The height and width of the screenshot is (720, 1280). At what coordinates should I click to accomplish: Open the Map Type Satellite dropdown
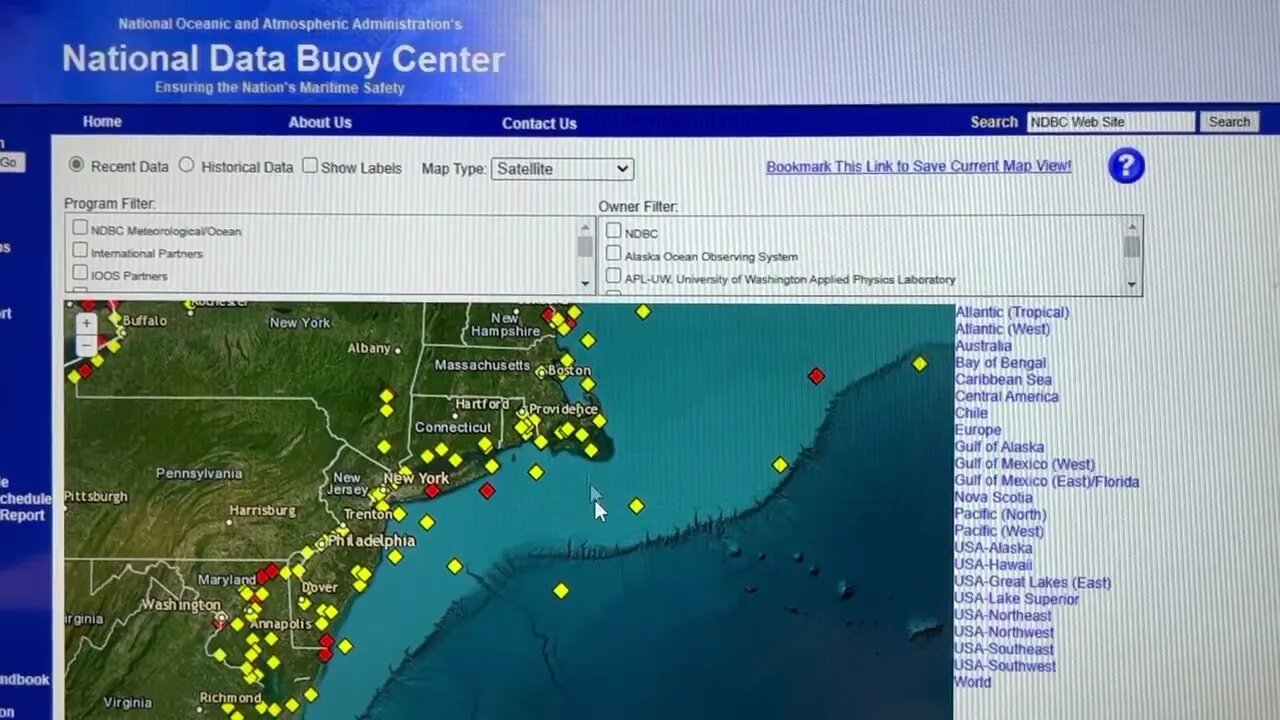tap(562, 169)
